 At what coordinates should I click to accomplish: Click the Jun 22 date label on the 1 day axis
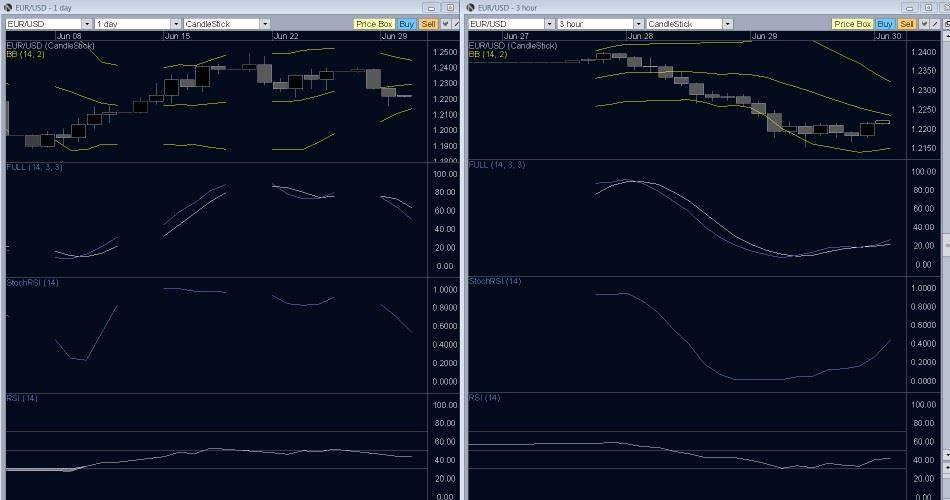(285, 36)
